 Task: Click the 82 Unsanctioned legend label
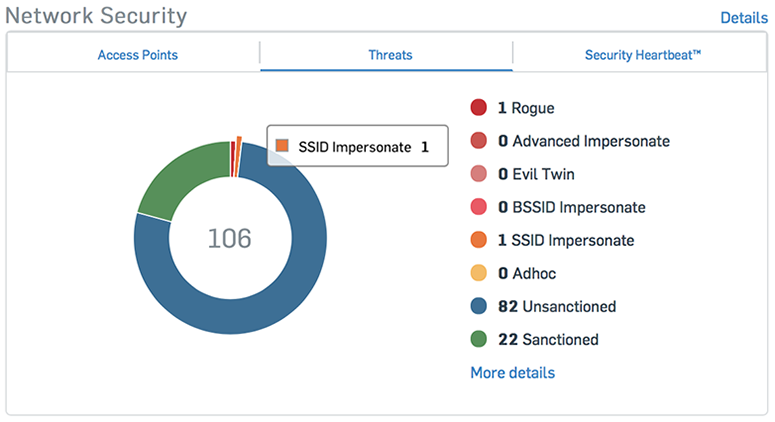(556, 306)
